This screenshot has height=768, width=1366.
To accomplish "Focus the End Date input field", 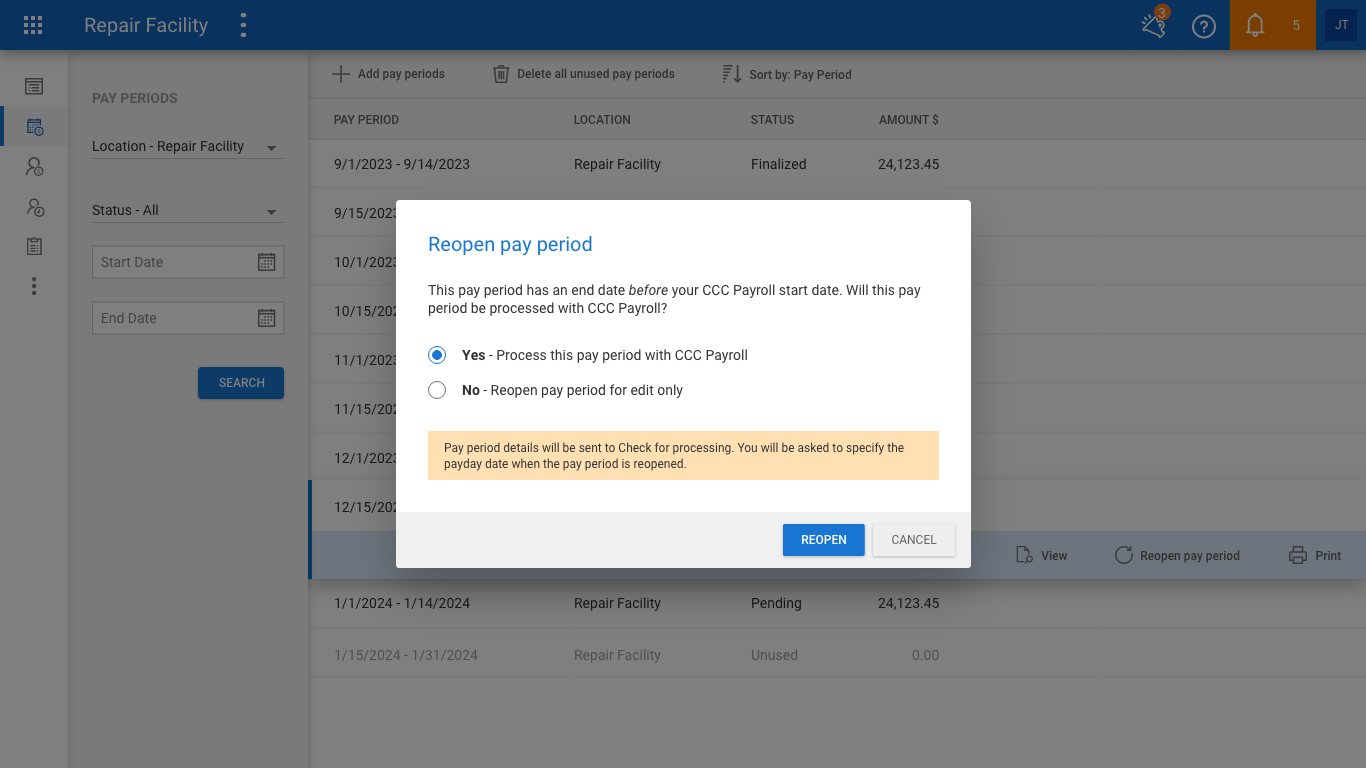I will point(188,318).
